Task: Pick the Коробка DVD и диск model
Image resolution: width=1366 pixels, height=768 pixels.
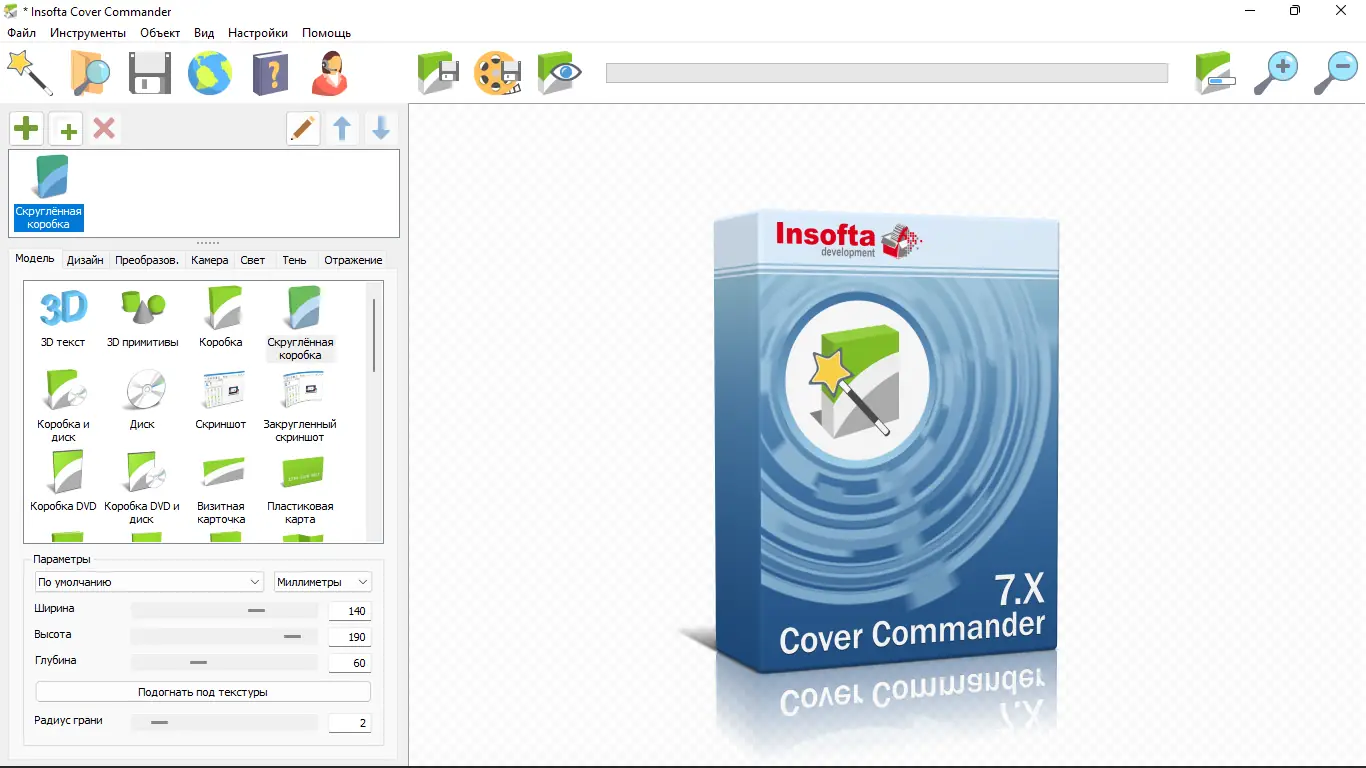Action: pyautogui.click(x=142, y=488)
